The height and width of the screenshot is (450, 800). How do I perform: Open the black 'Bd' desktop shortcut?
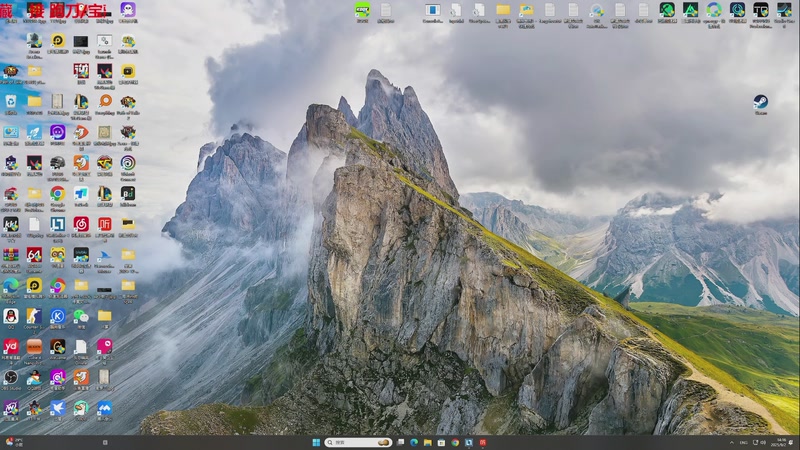tap(128, 194)
